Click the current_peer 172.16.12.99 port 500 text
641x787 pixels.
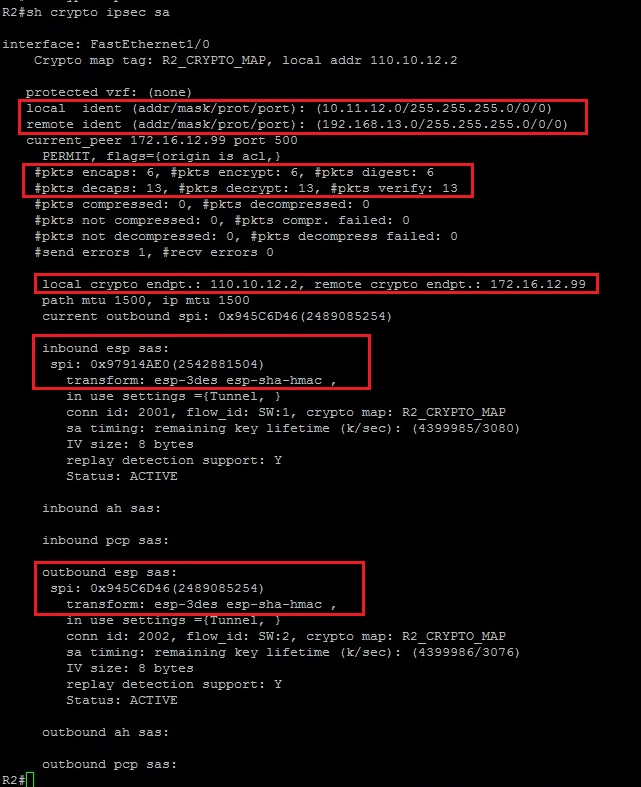(162, 141)
